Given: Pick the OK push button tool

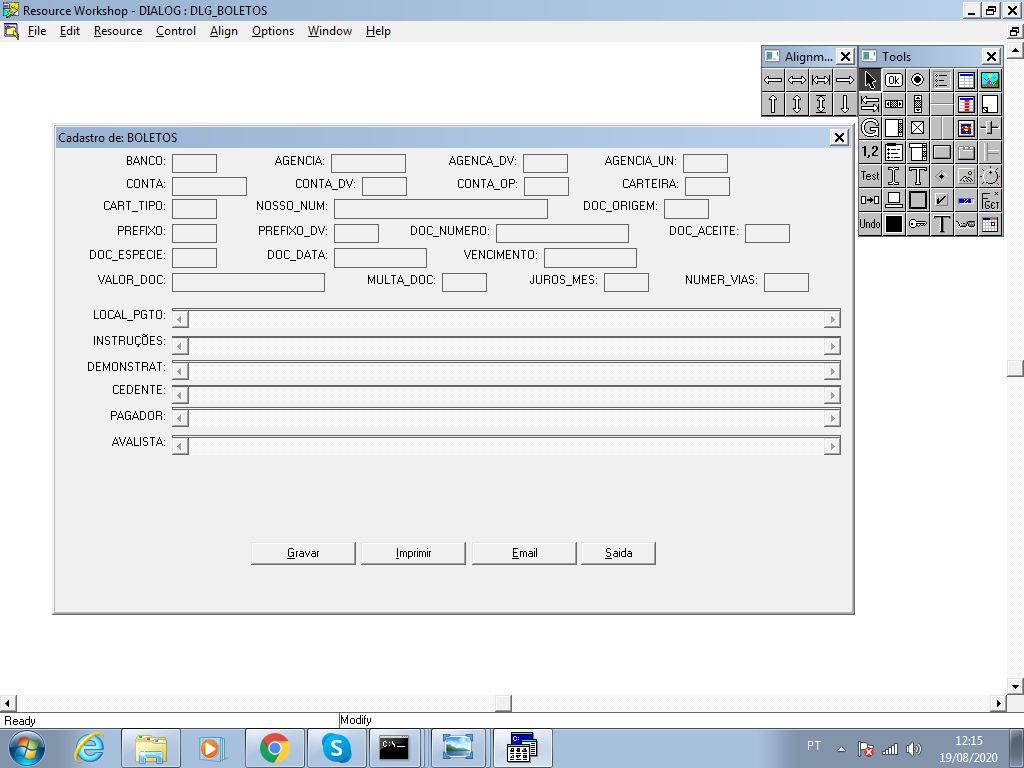Looking at the screenshot, I should (x=894, y=80).
